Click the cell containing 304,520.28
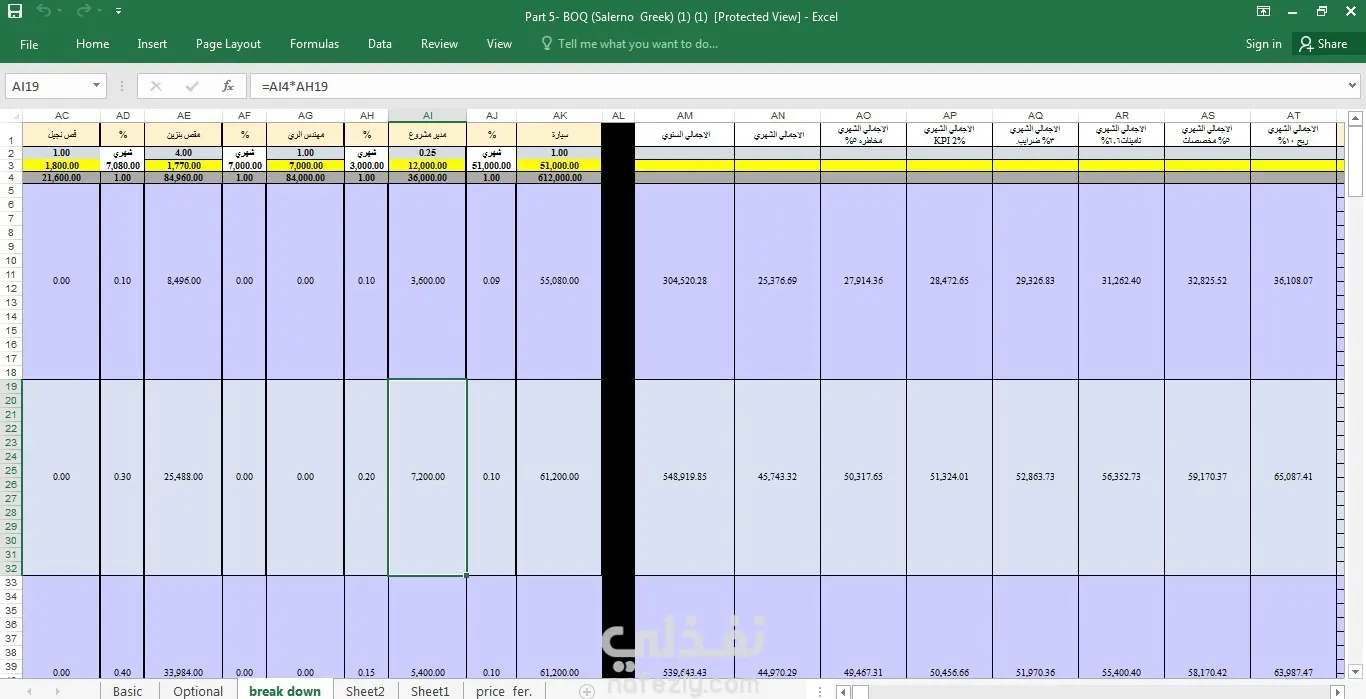Screen dimensions: 1366x699 (x=684, y=281)
